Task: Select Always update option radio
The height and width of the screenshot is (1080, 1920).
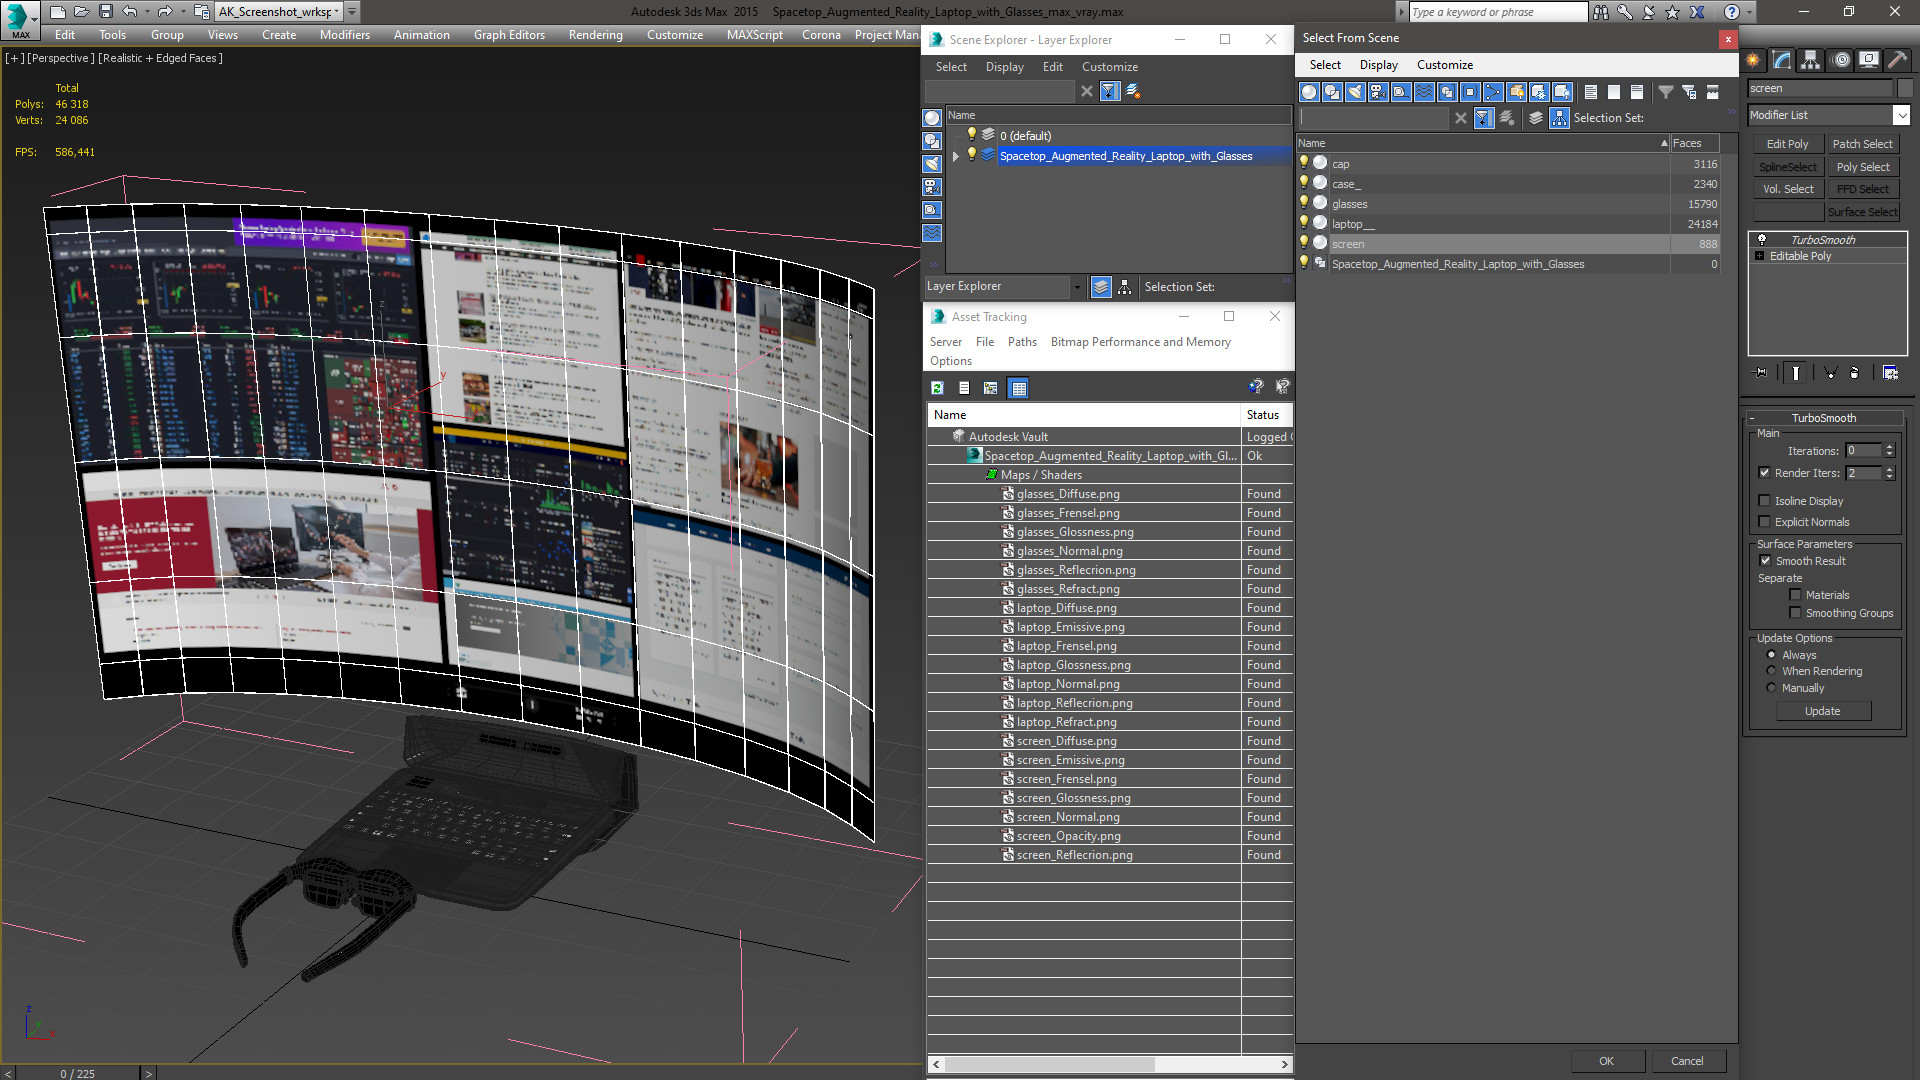Action: click(1771, 655)
